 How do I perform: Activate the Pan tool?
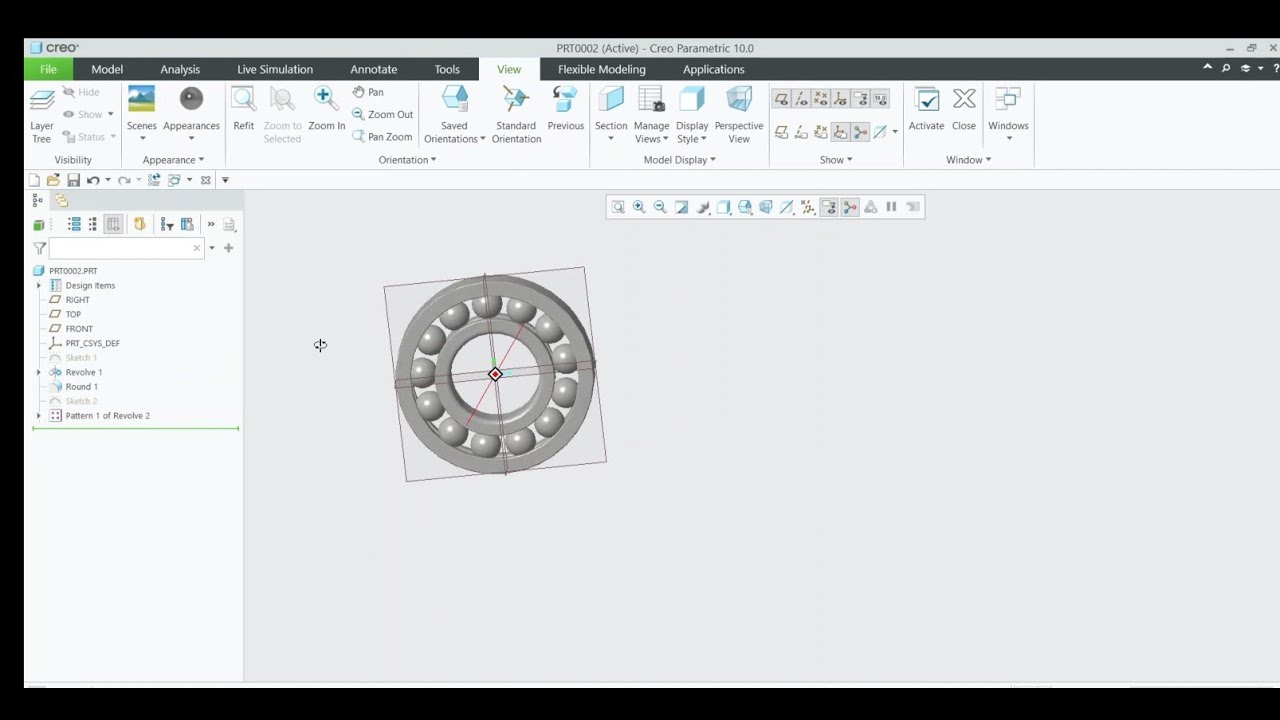coord(368,92)
